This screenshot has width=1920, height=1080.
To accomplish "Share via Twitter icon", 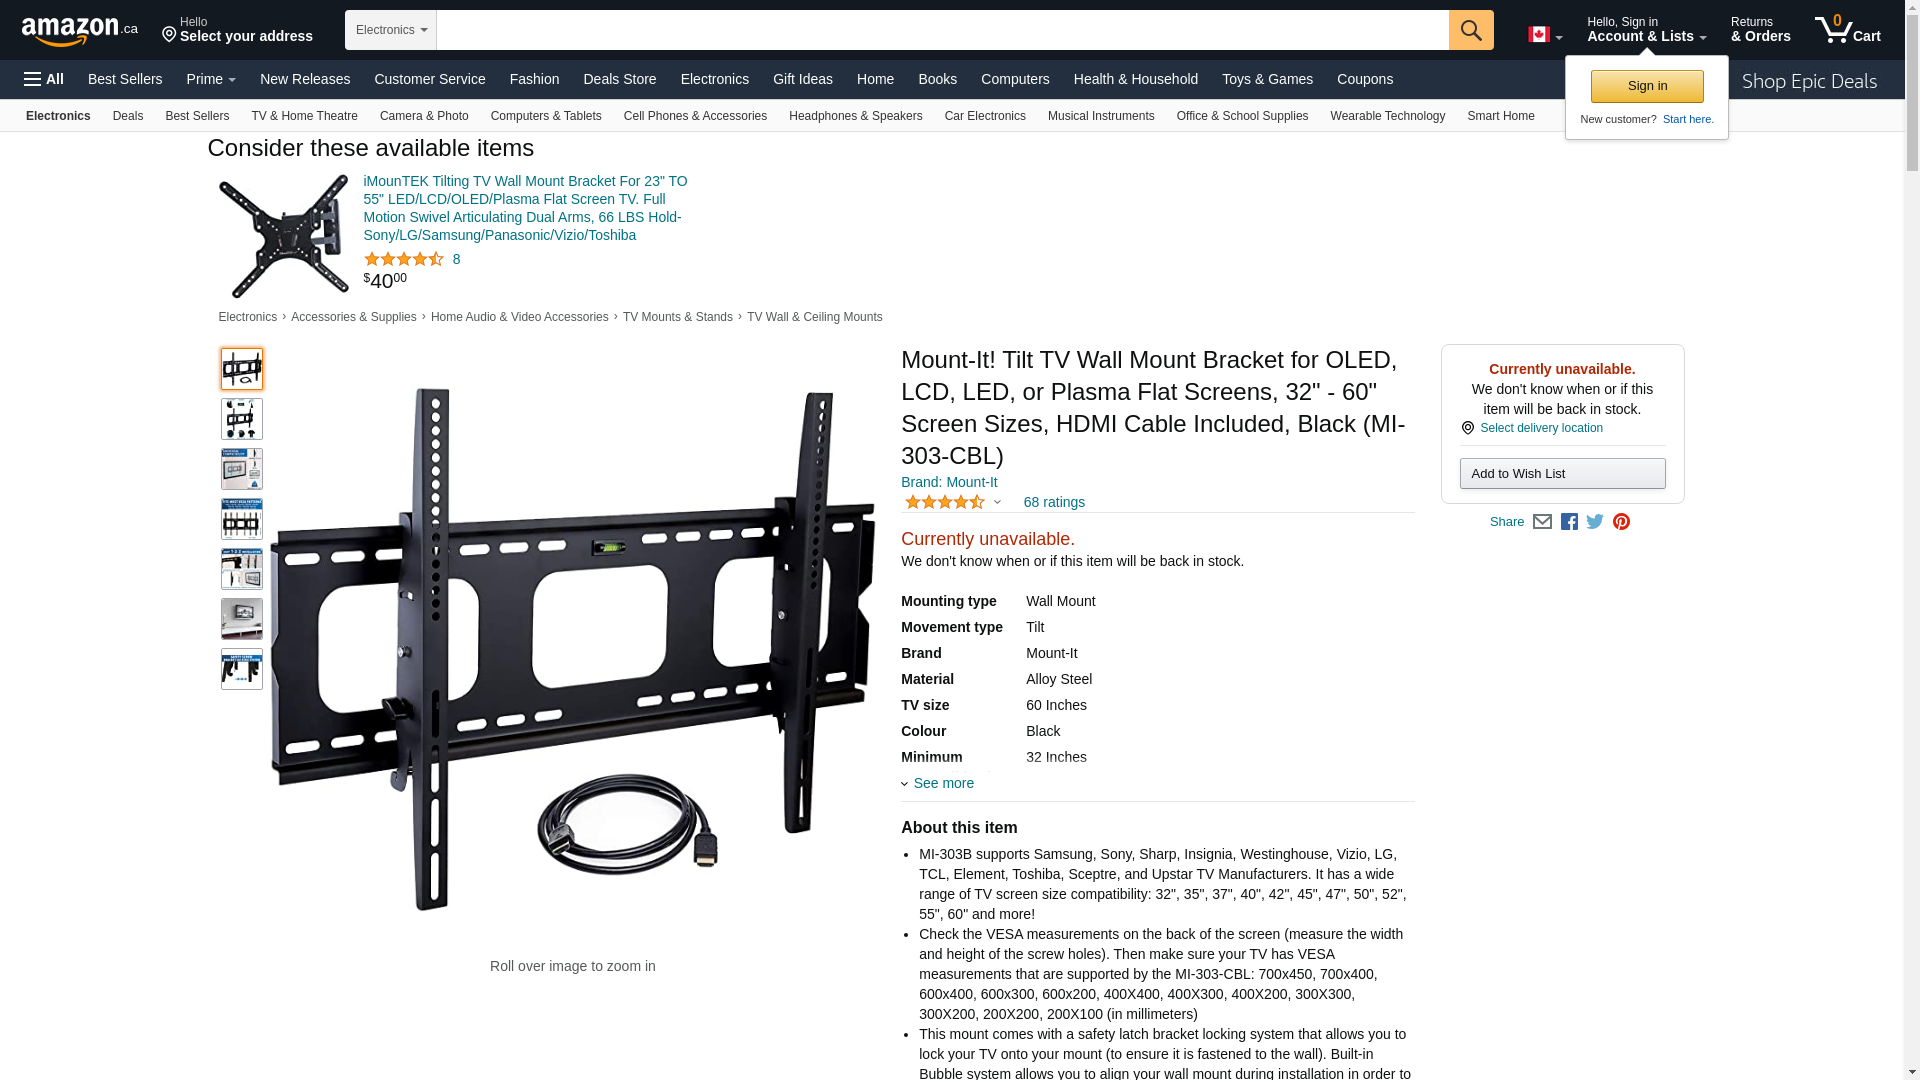I will tap(1595, 522).
